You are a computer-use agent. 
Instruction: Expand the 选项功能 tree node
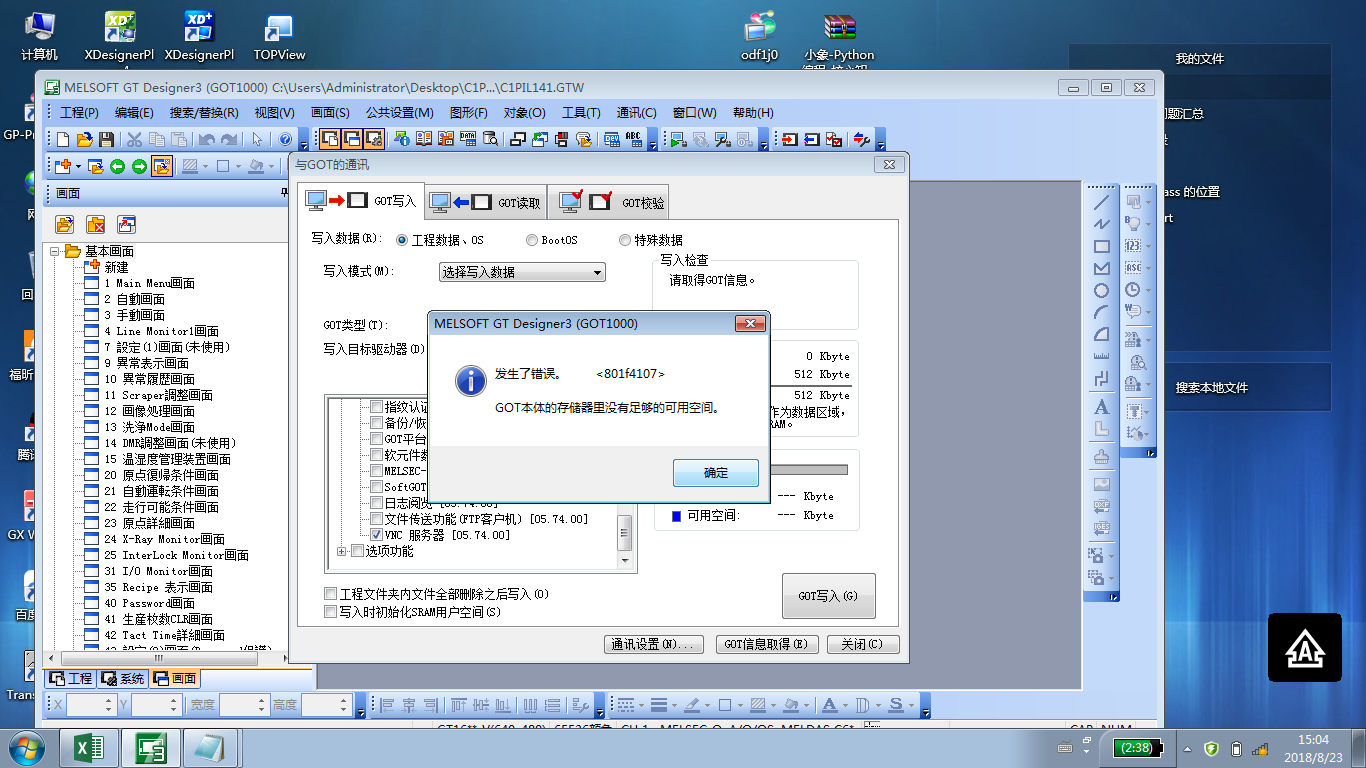pyautogui.click(x=342, y=551)
